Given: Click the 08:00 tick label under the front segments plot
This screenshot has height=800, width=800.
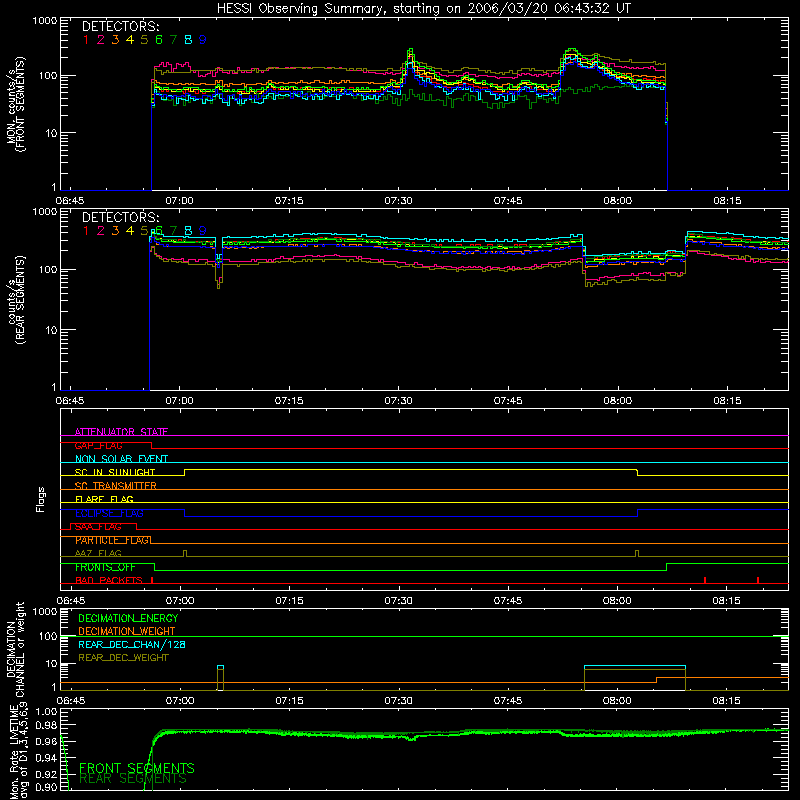Looking at the screenshot, I should pos(617,201).
